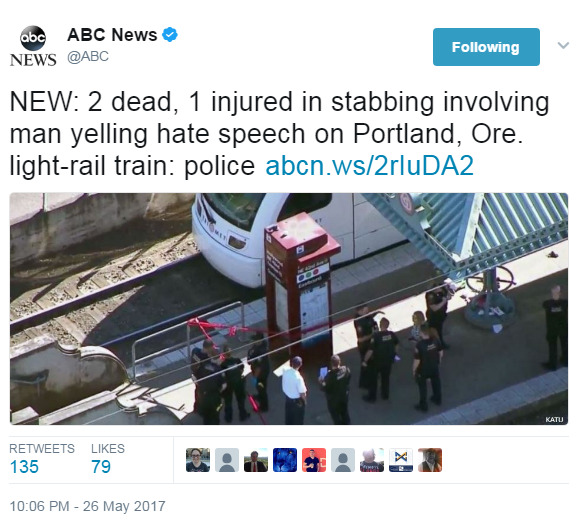The image size is (579, 521).
Task: Open the @ABC handle
Action: (x=88, y=56)
